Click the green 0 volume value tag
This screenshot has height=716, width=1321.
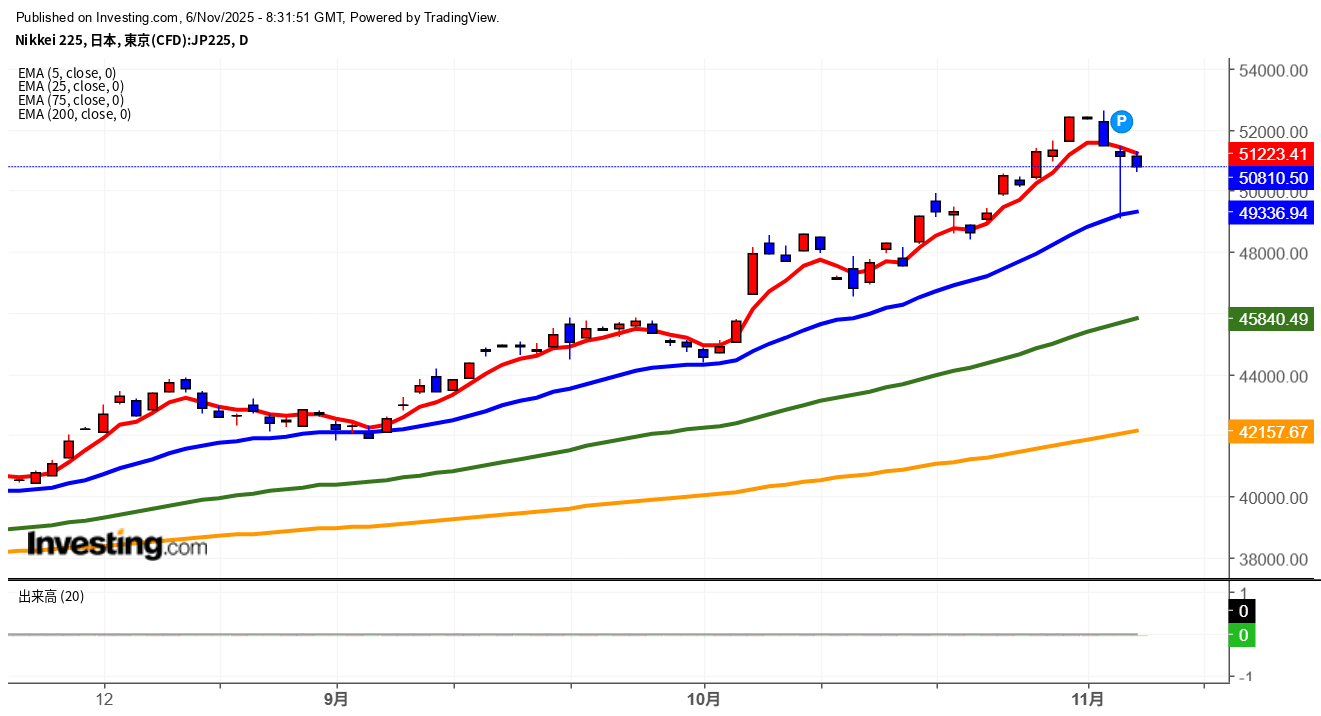pos(1243,635)
